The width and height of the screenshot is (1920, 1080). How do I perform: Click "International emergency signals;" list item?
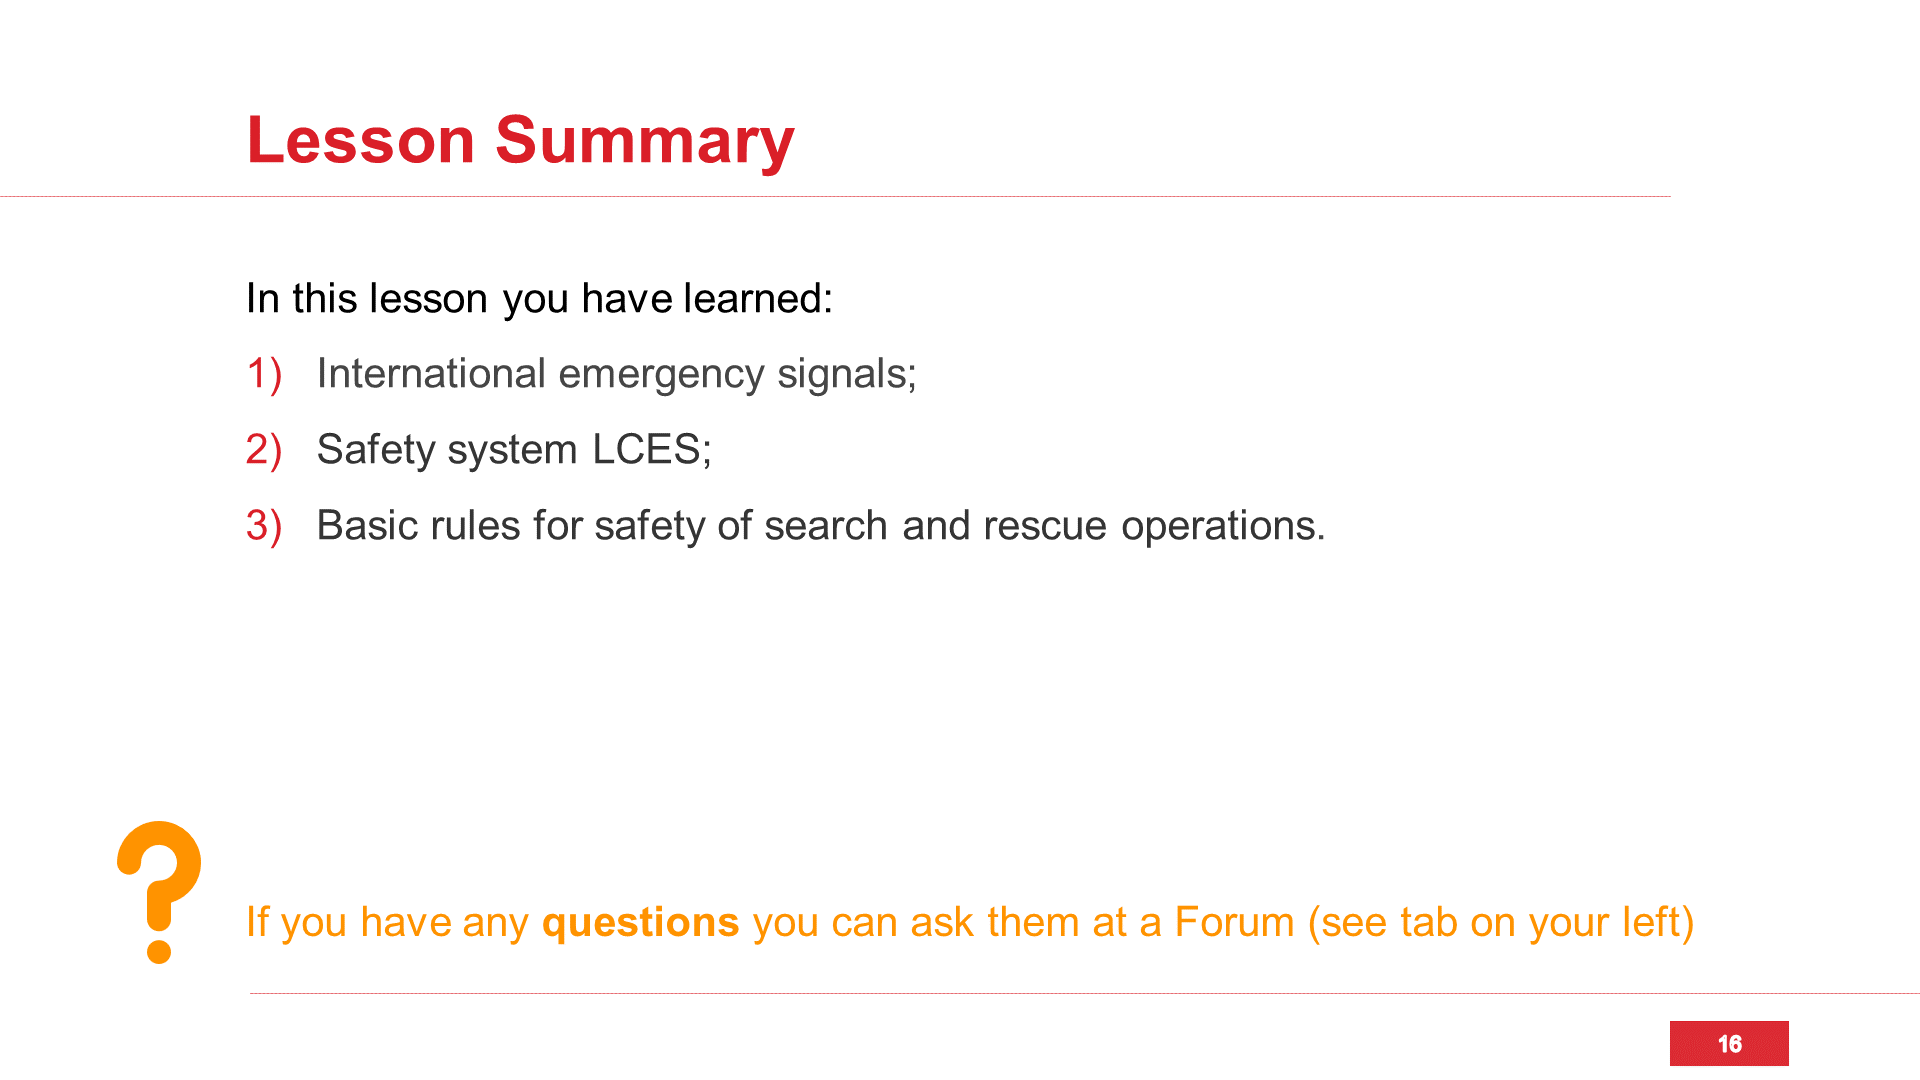coord(616,374)
